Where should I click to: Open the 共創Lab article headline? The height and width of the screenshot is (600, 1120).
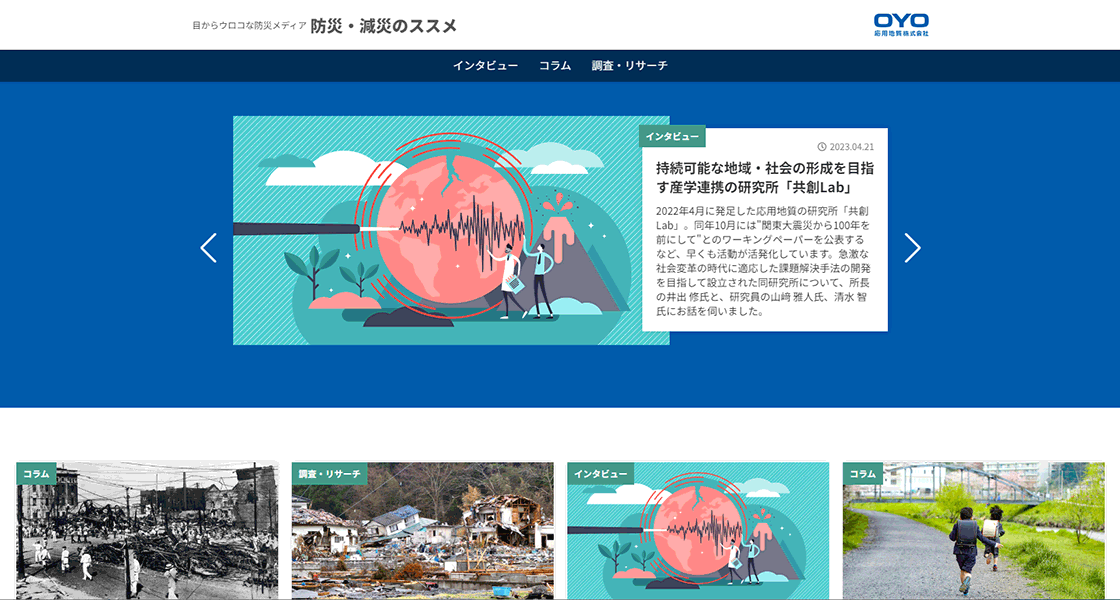[x=763, y=177]
